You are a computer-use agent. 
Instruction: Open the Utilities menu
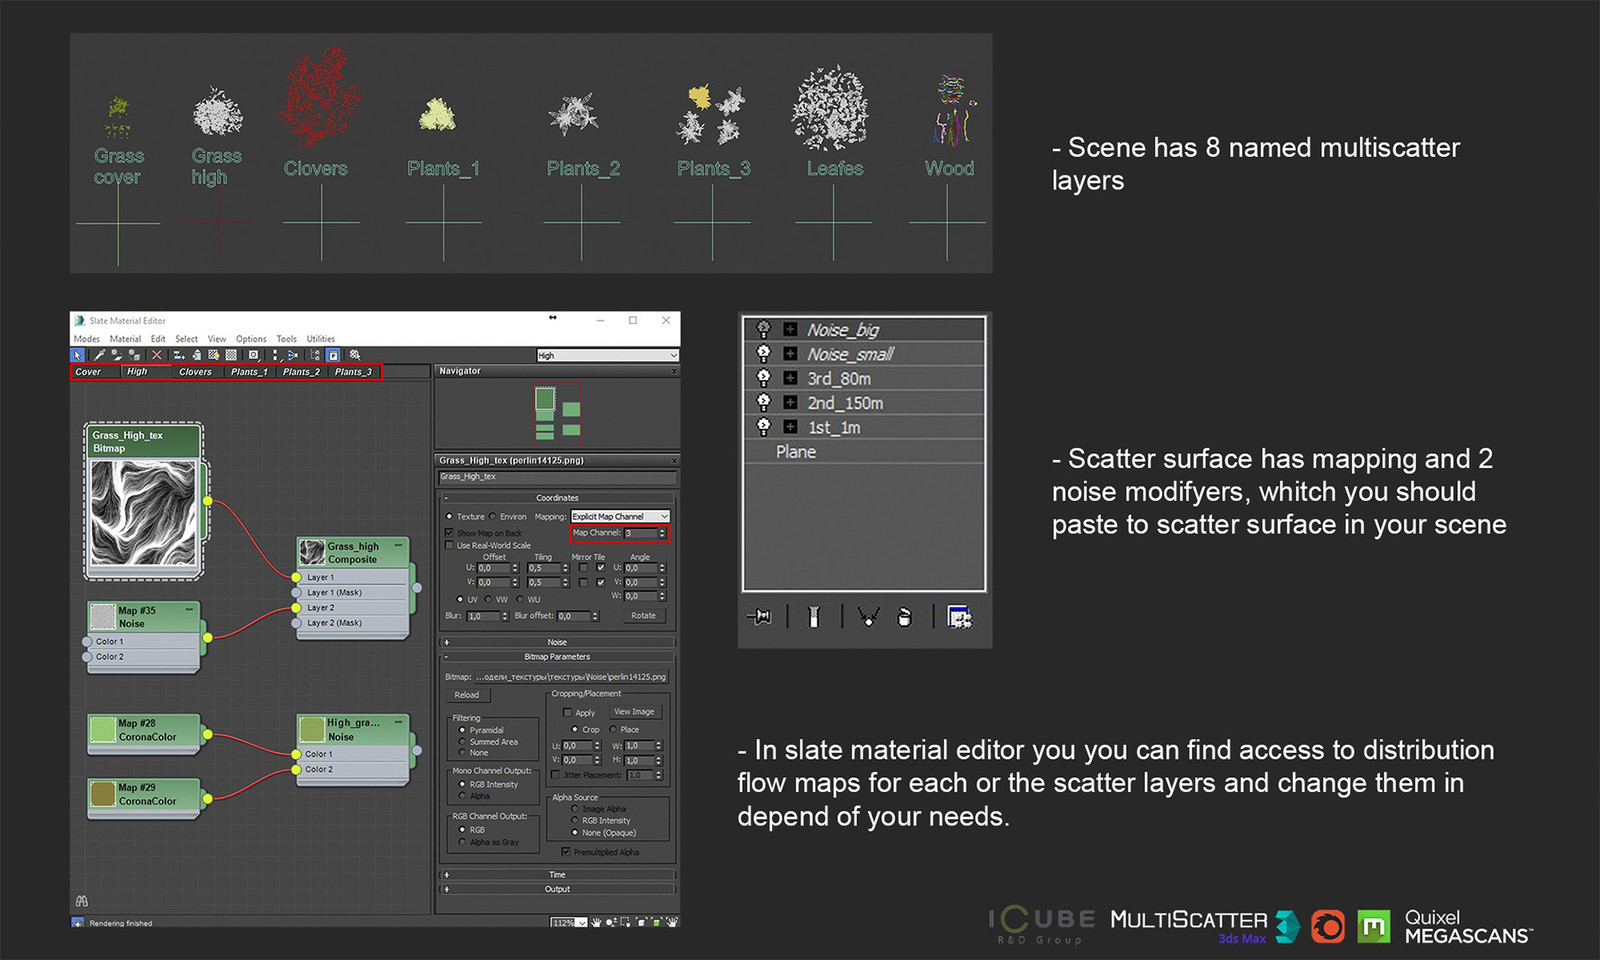pyautogui.click(x=321, y=339)
